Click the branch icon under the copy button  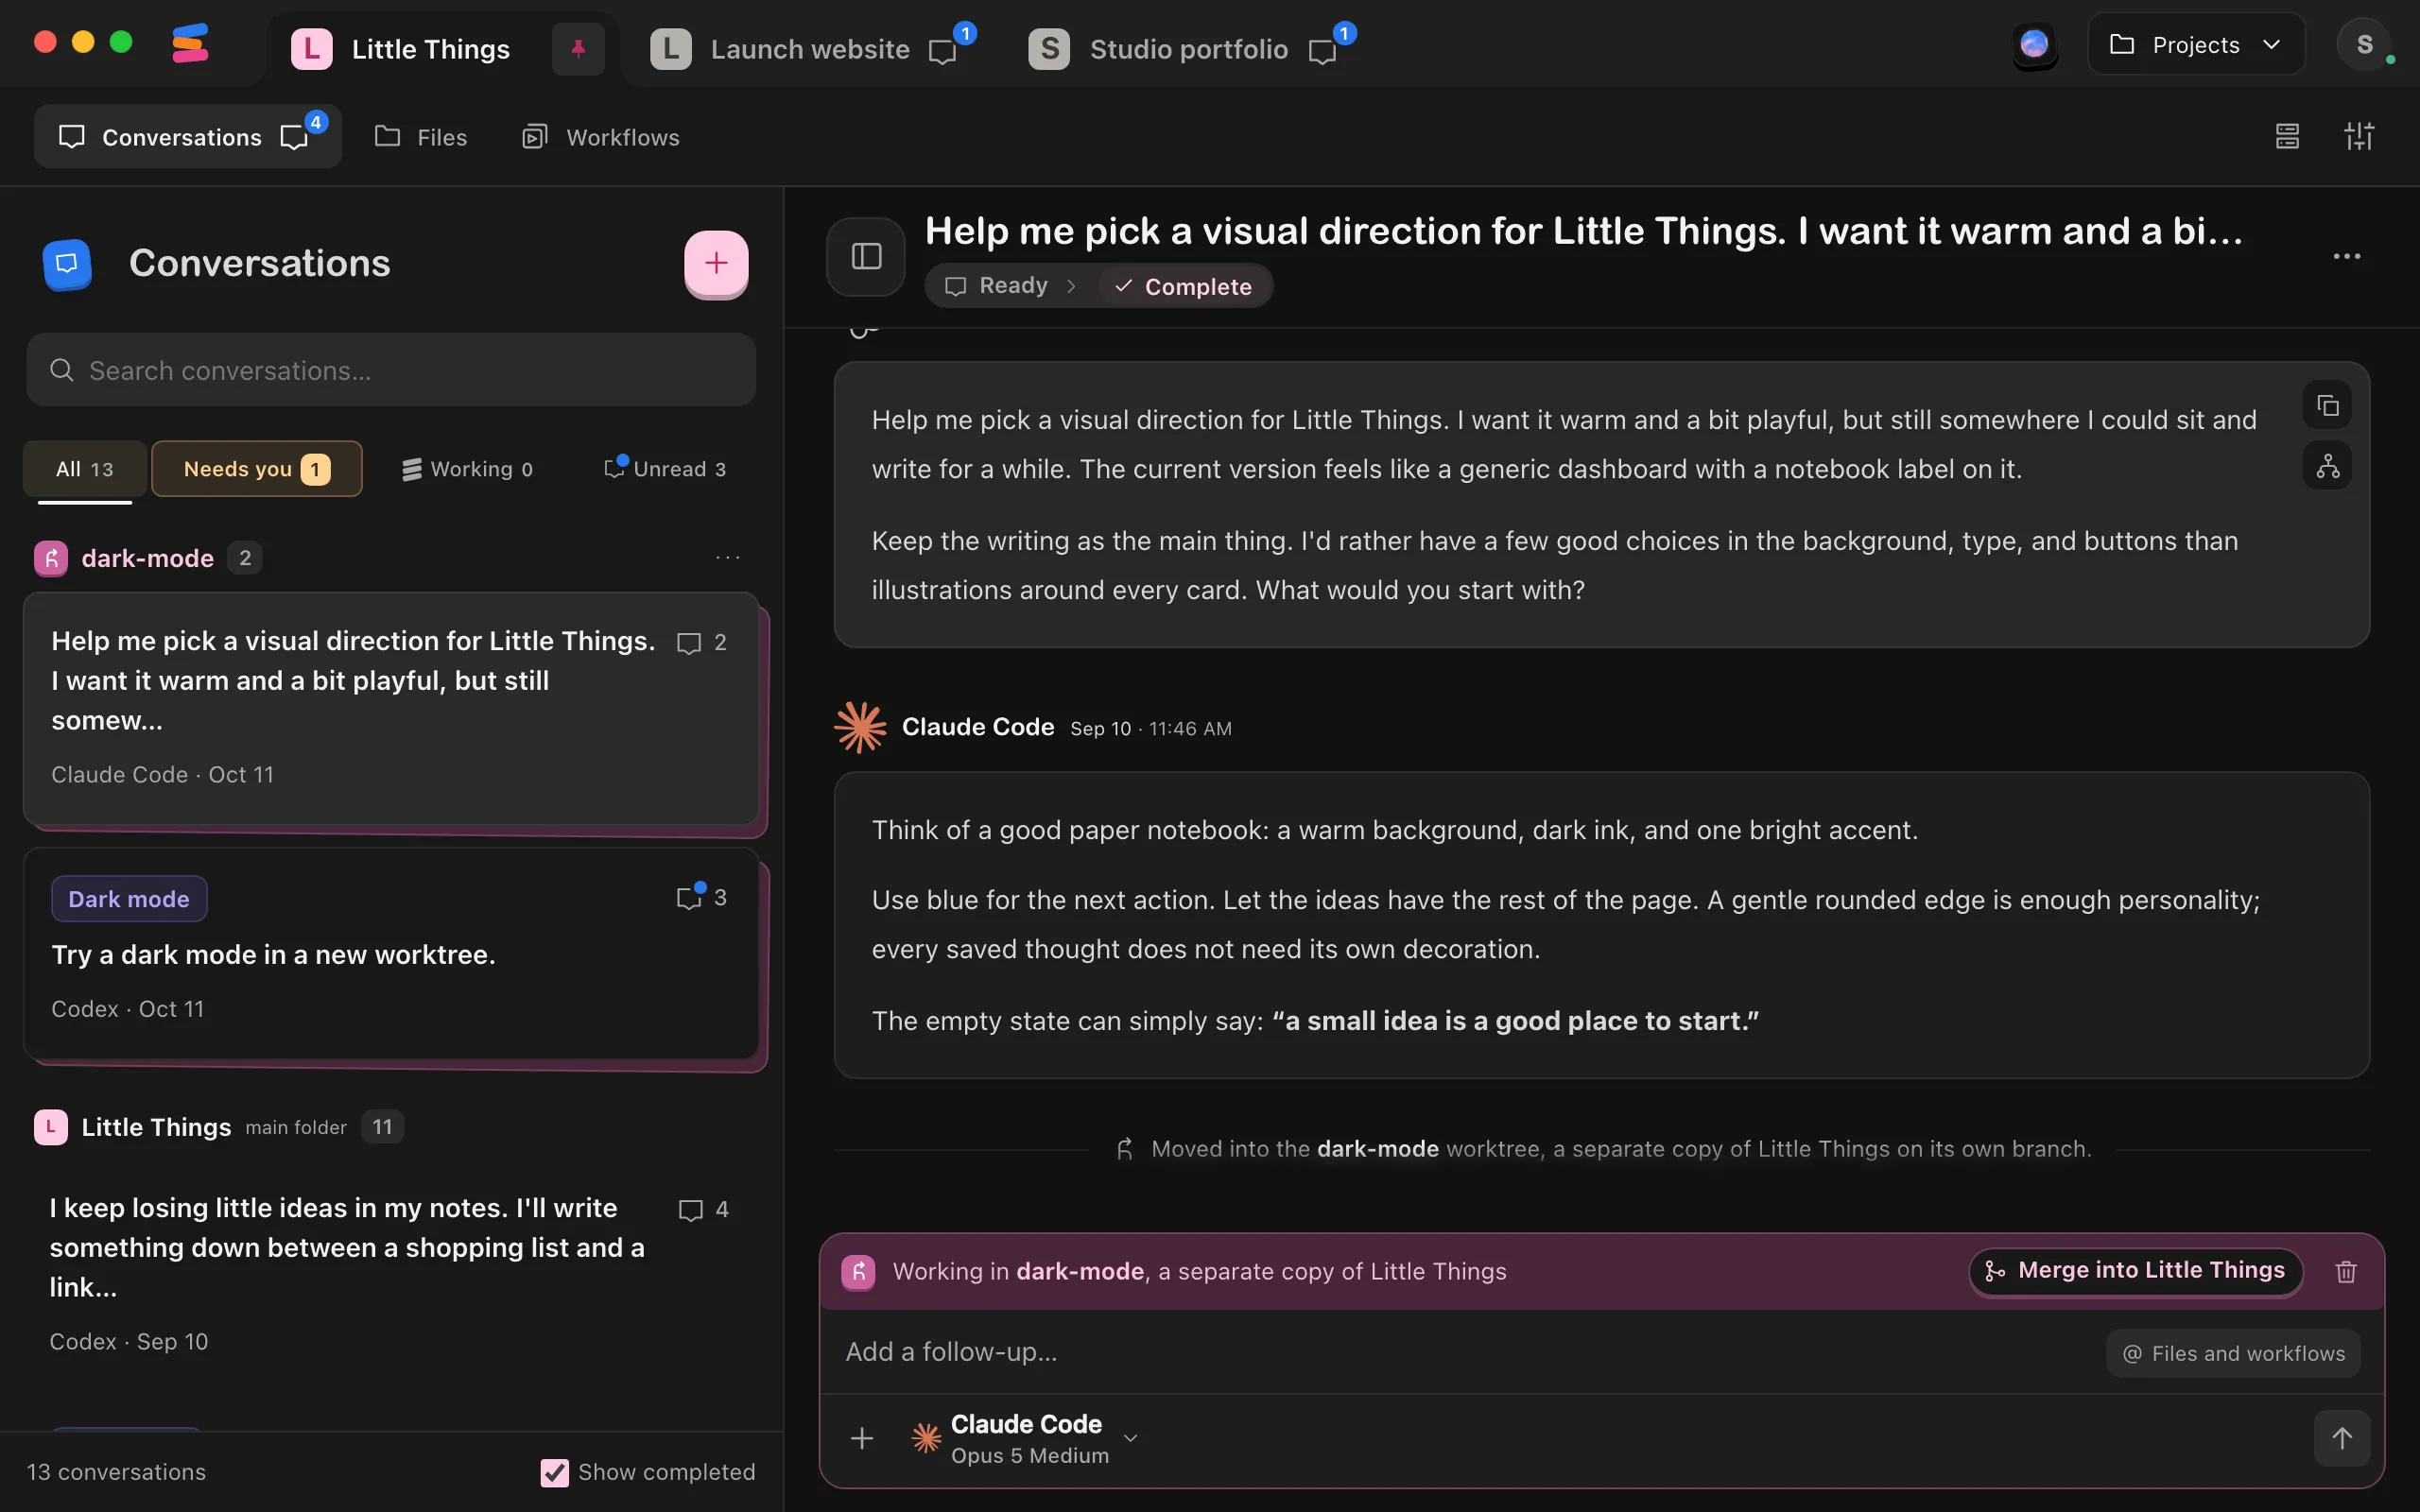click(x=2327, y=466)
